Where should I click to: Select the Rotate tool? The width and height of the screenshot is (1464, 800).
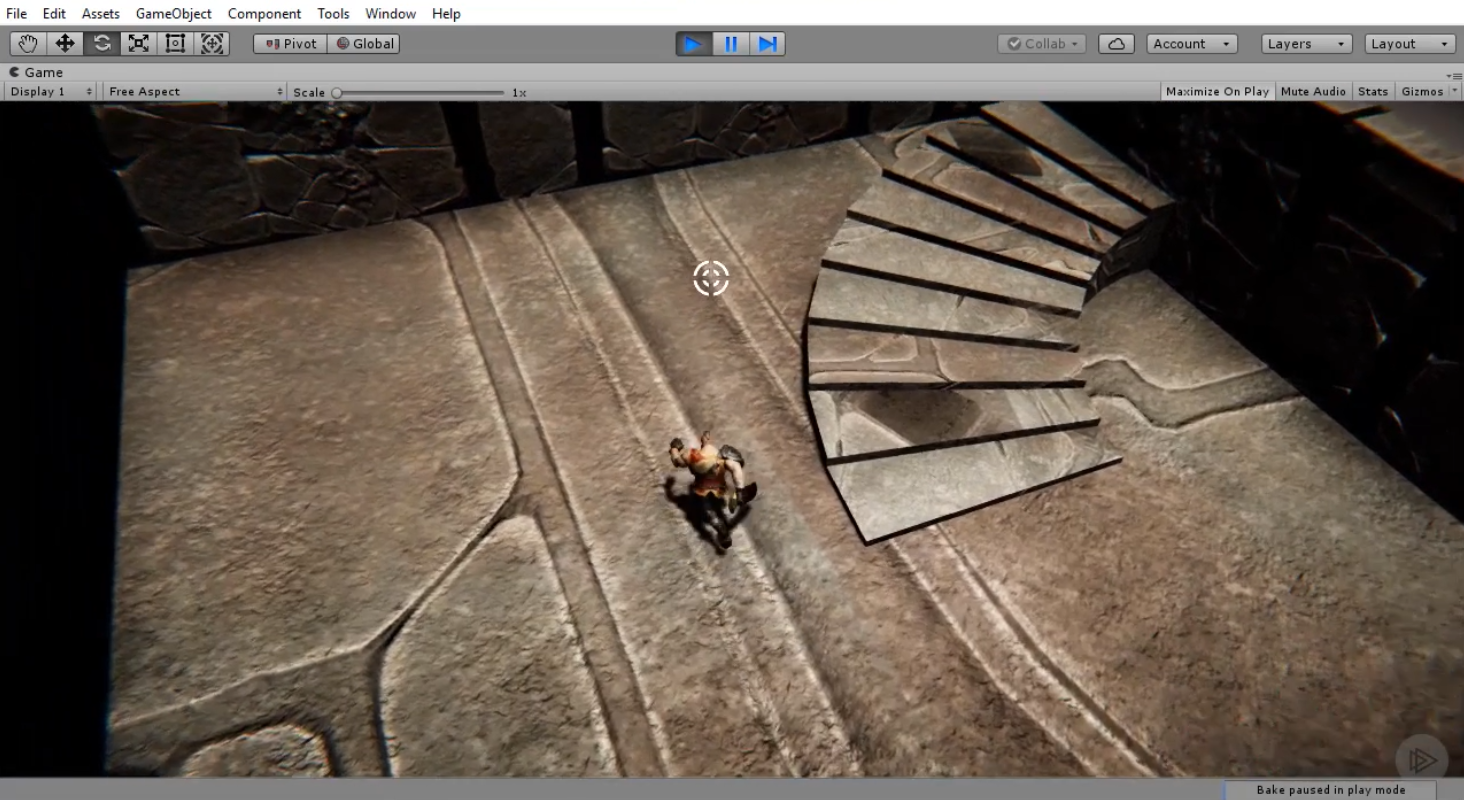pyautogui.click(x=102, y=44)
